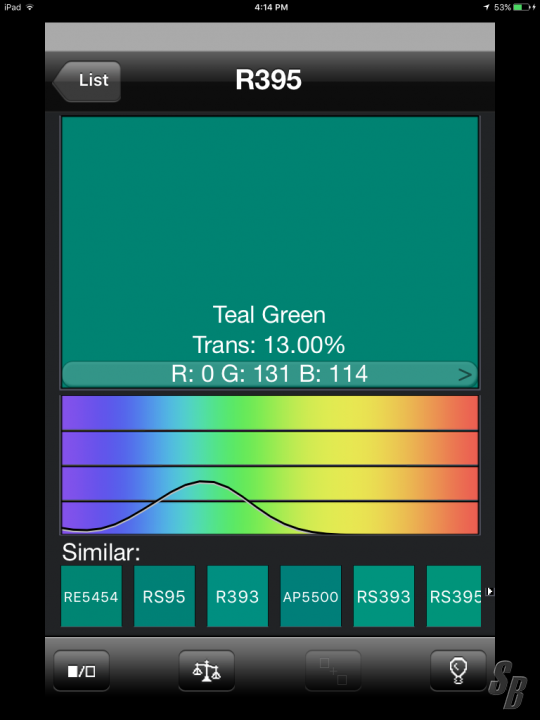This screenshot has width=540, height=720.
Task: Tap the battery indicator in status bar
Action: click(x=524, y=7)
